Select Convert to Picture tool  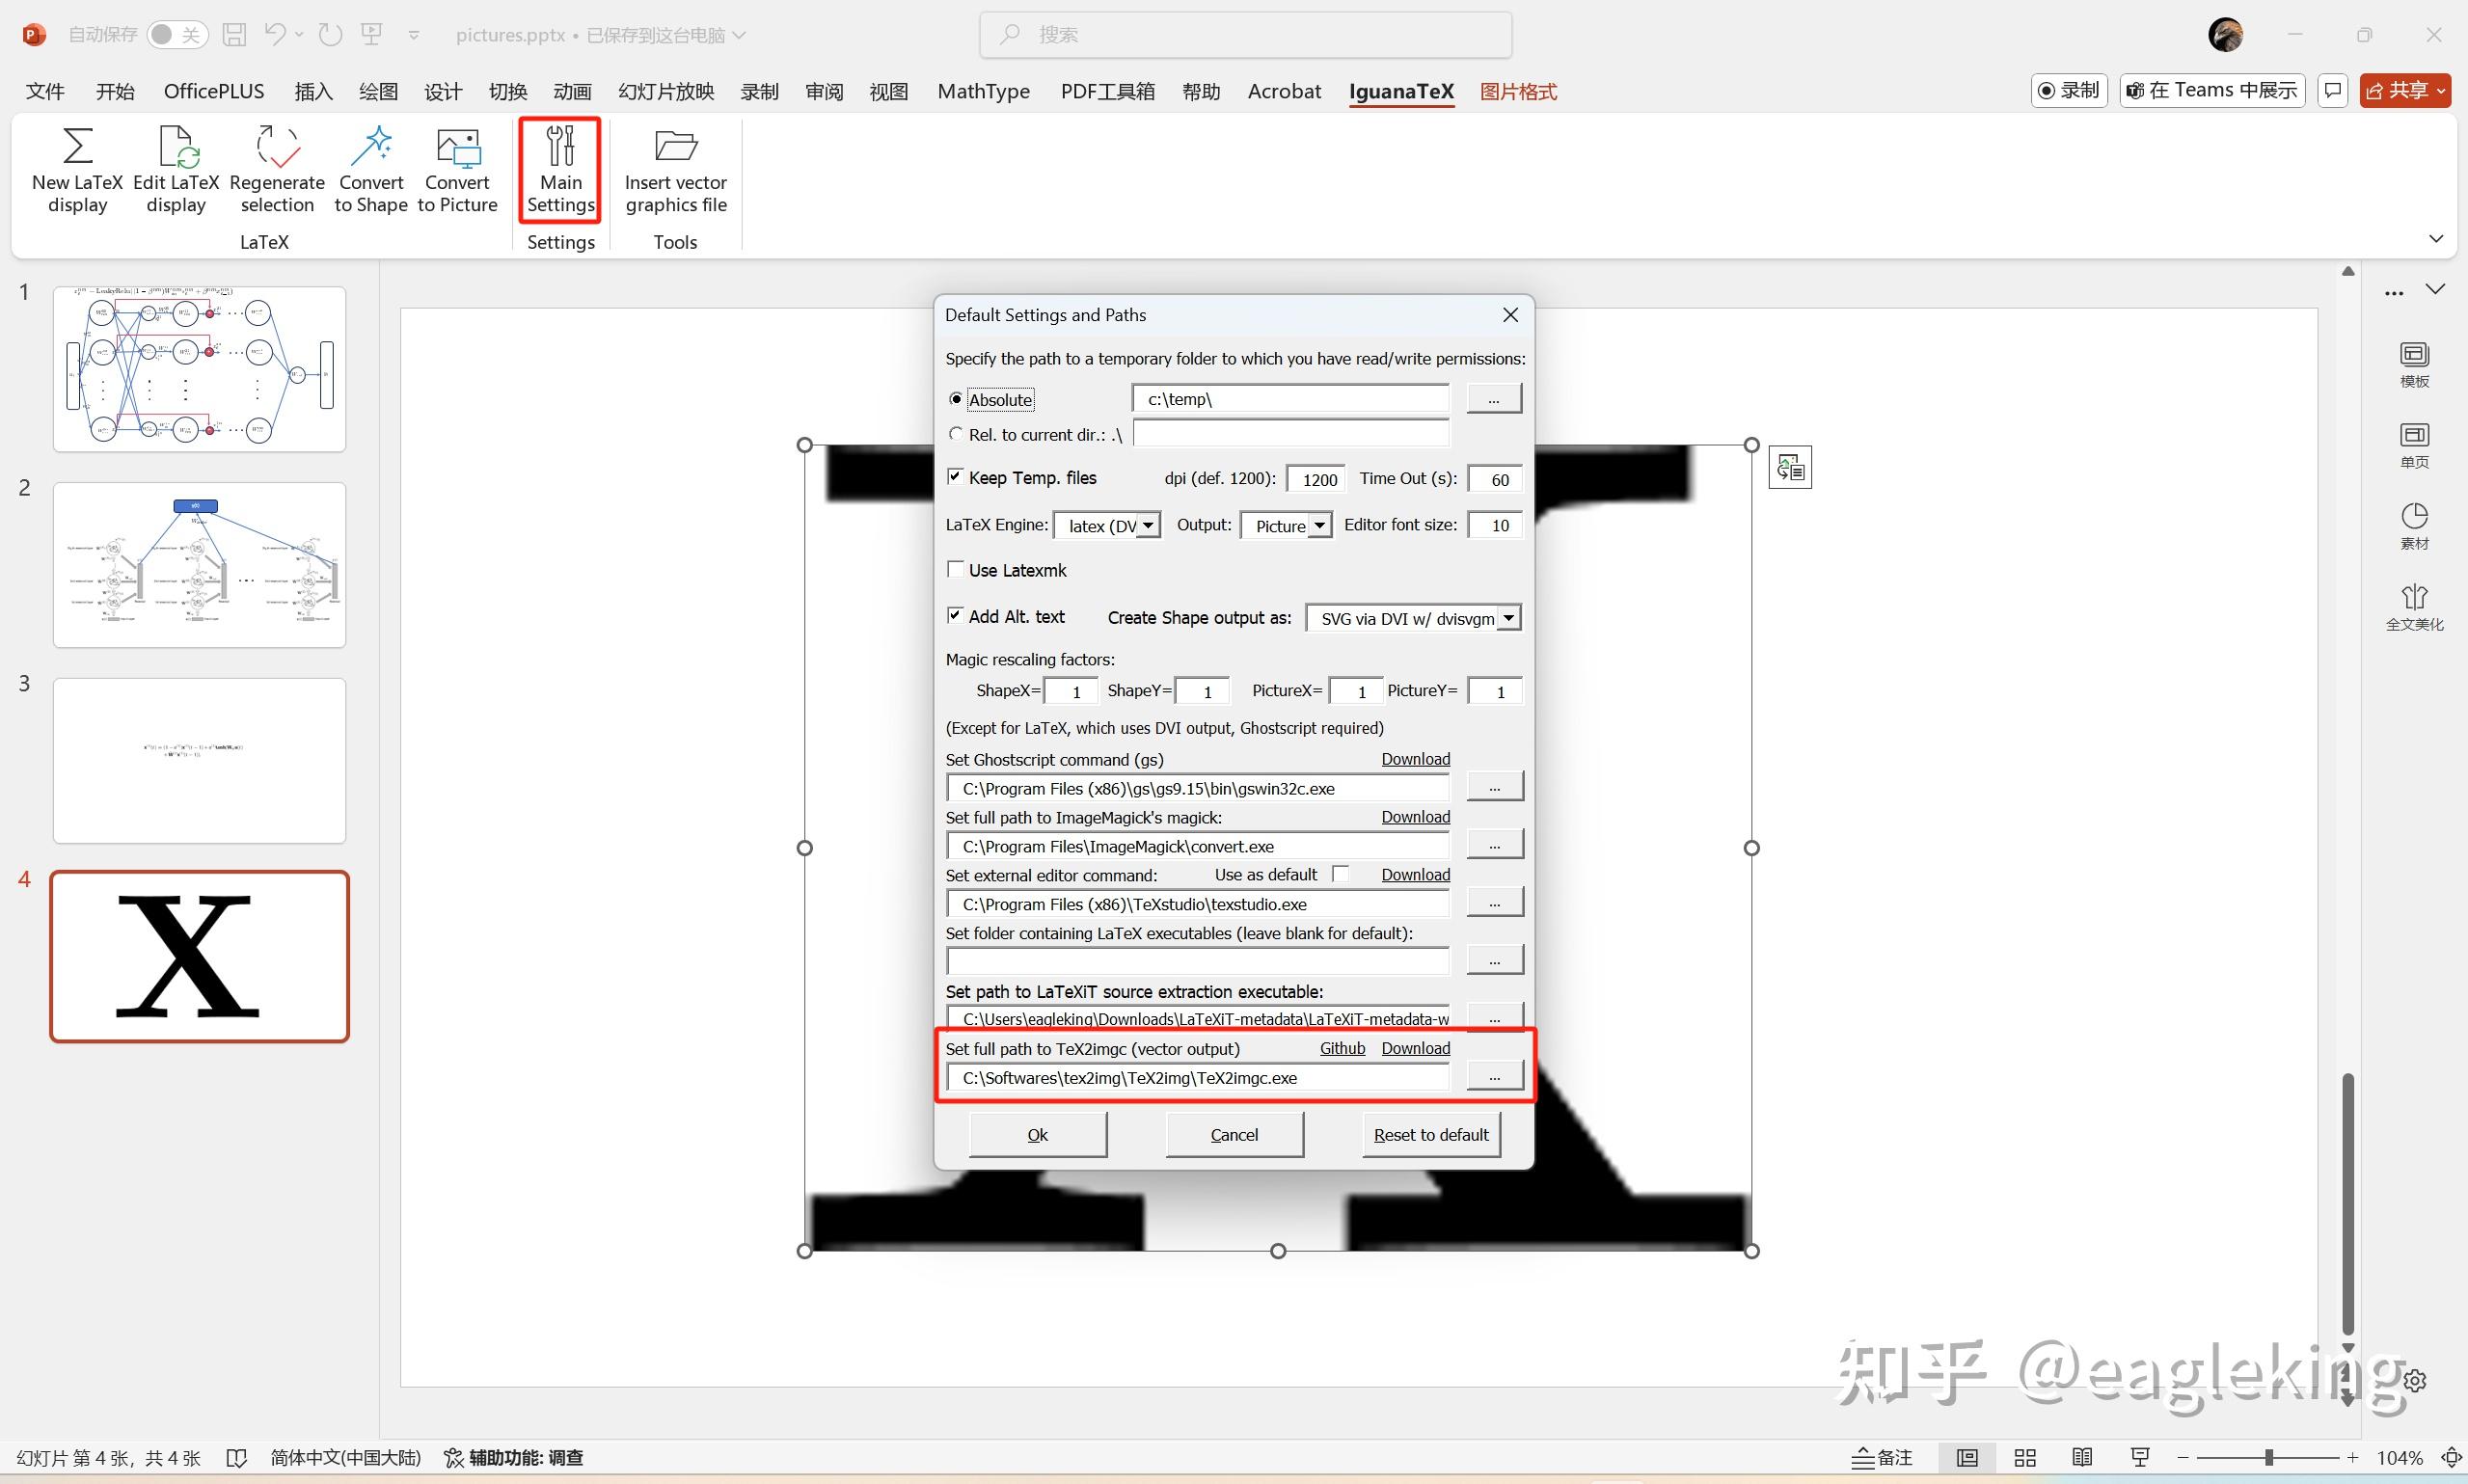457,170
